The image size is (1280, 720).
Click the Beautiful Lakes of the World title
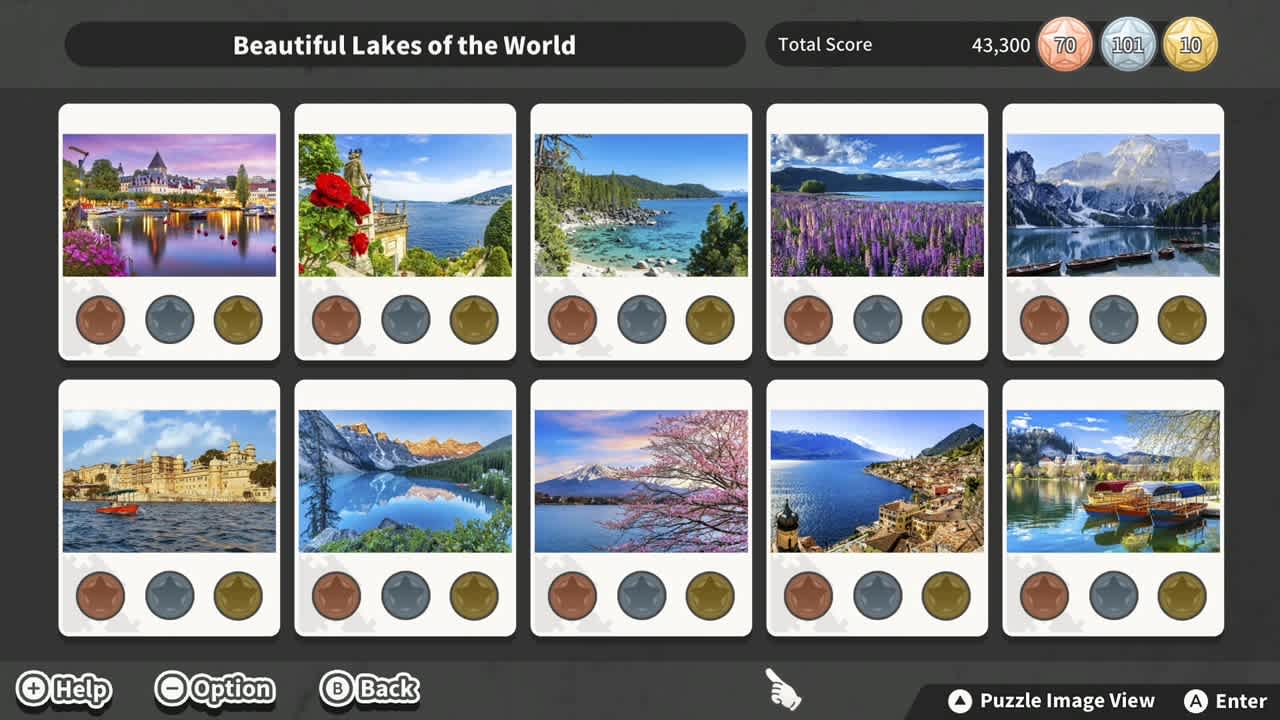coord(404,45)
